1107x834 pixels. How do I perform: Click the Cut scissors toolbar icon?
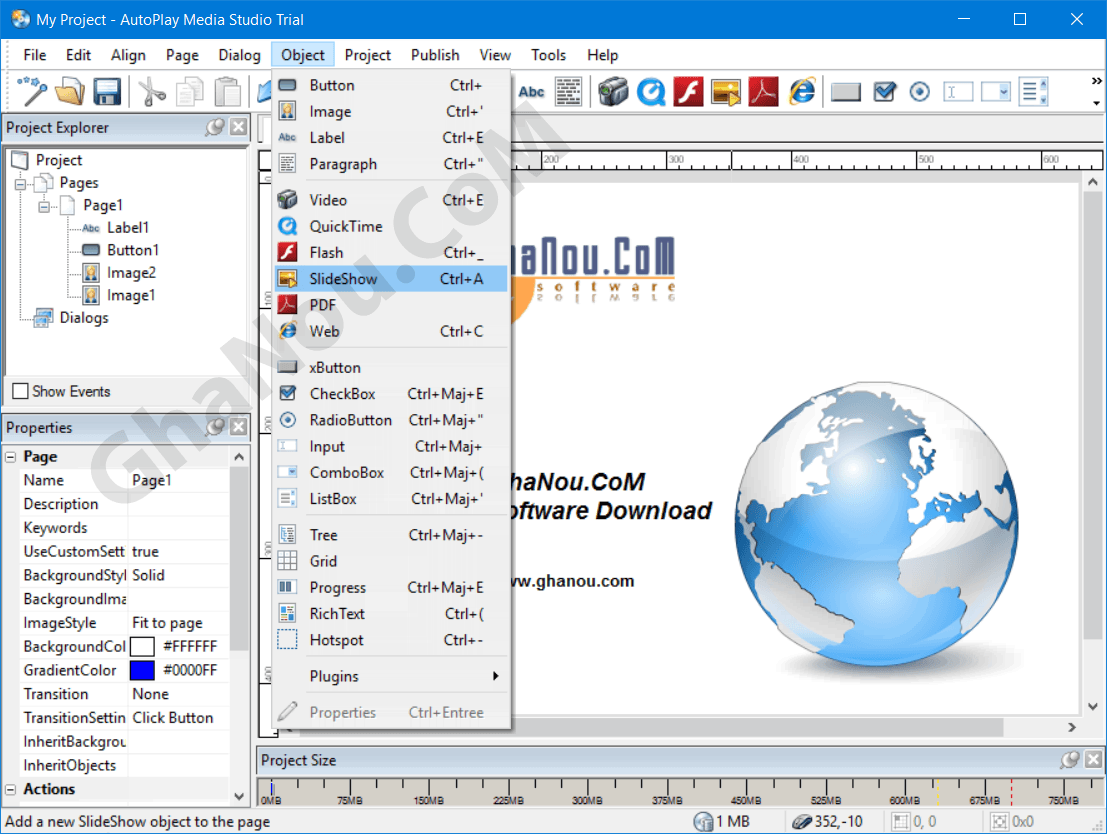[x=151, y=92]
